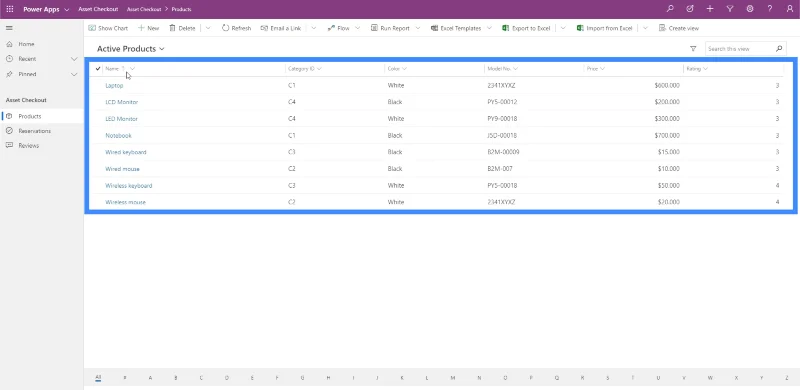Open Rating column header menu

point(697,68)
